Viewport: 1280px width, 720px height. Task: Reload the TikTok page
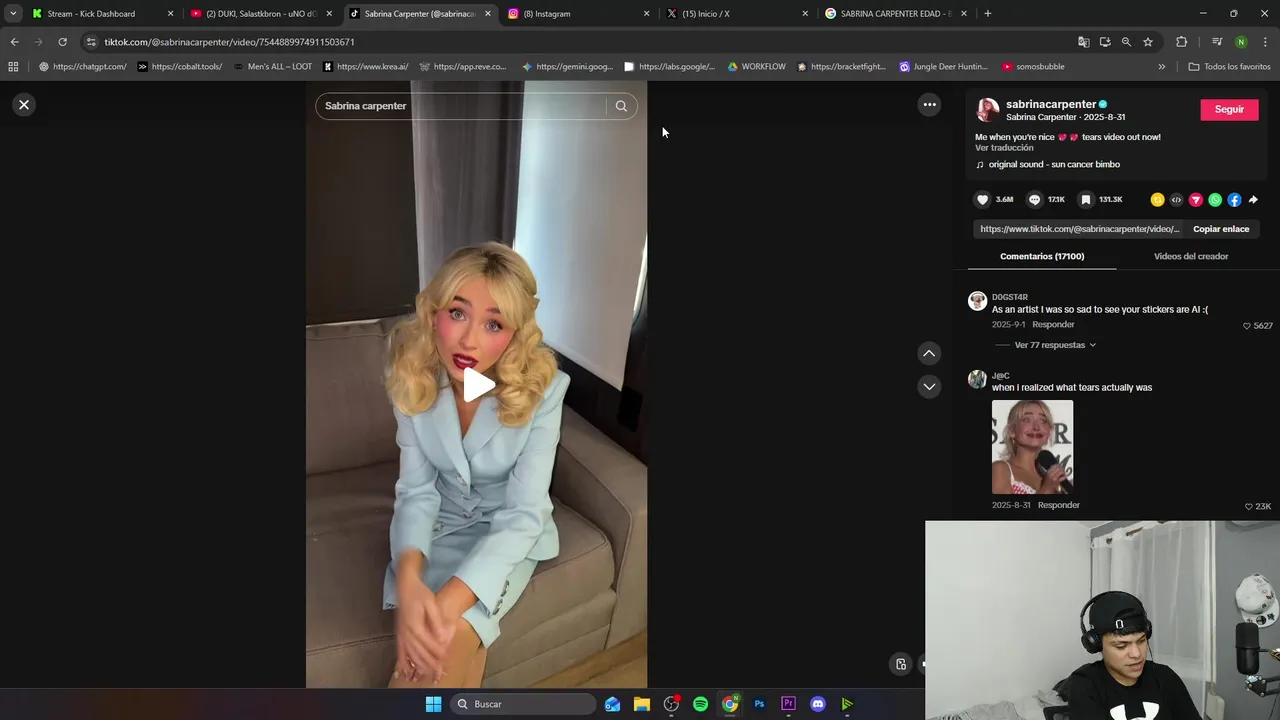62,42
